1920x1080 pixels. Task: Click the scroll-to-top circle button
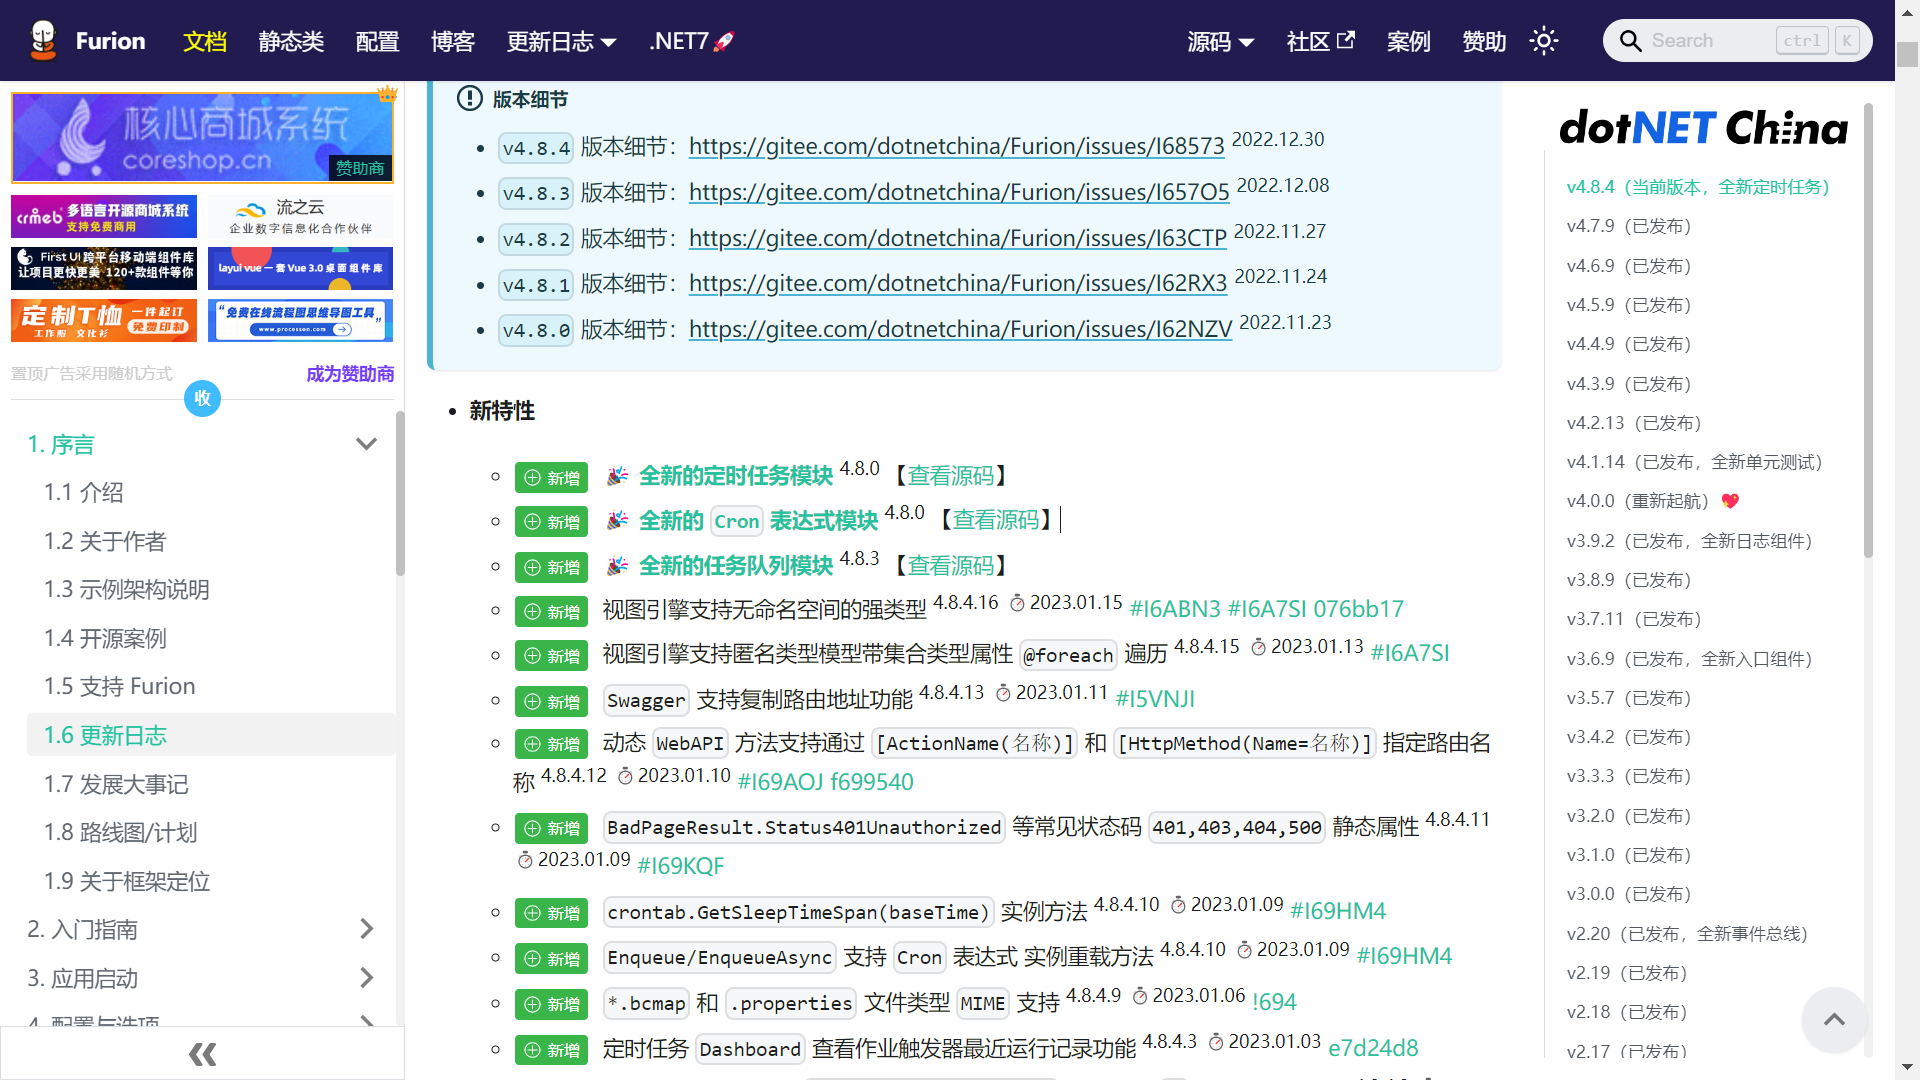pyautogui.click(x=1833, y=1019)
